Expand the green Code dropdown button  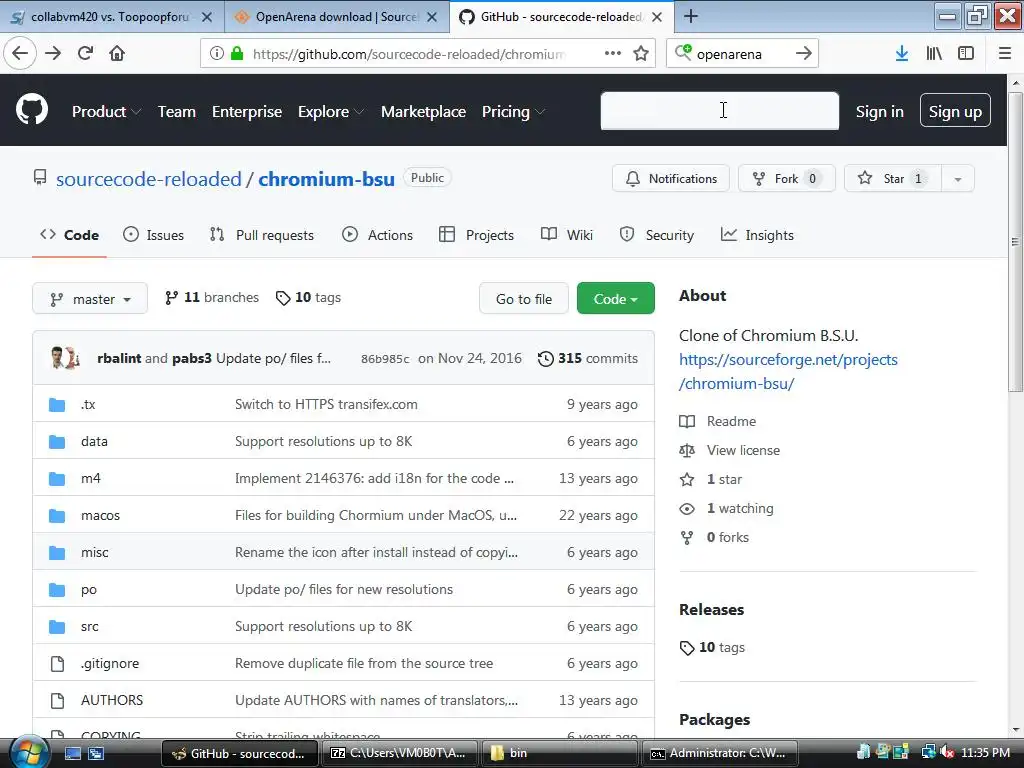click(x=615, y=298)
